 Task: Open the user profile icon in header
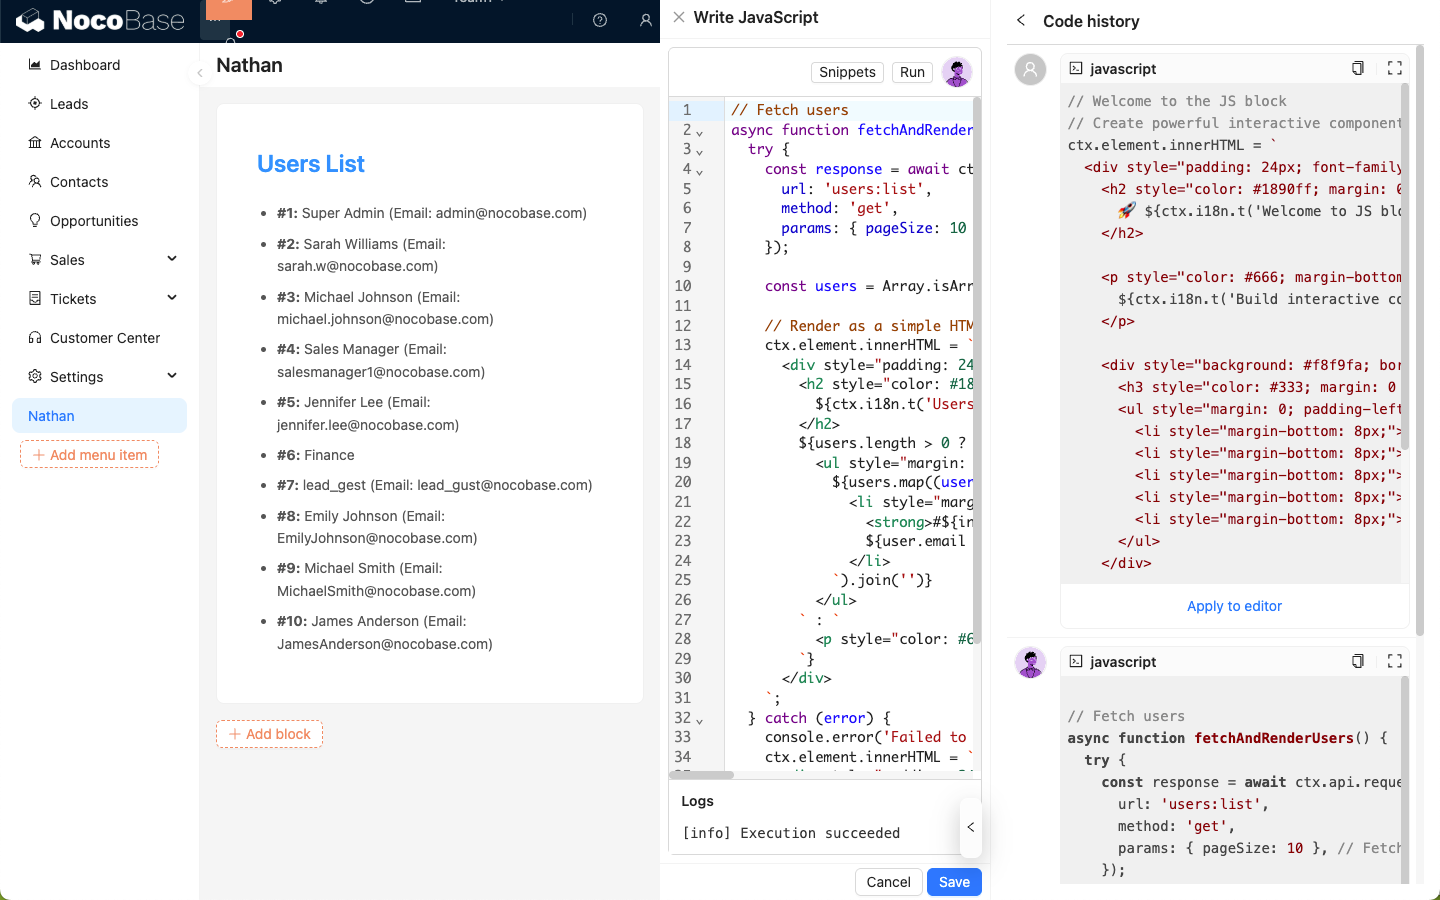pos(645,20)
